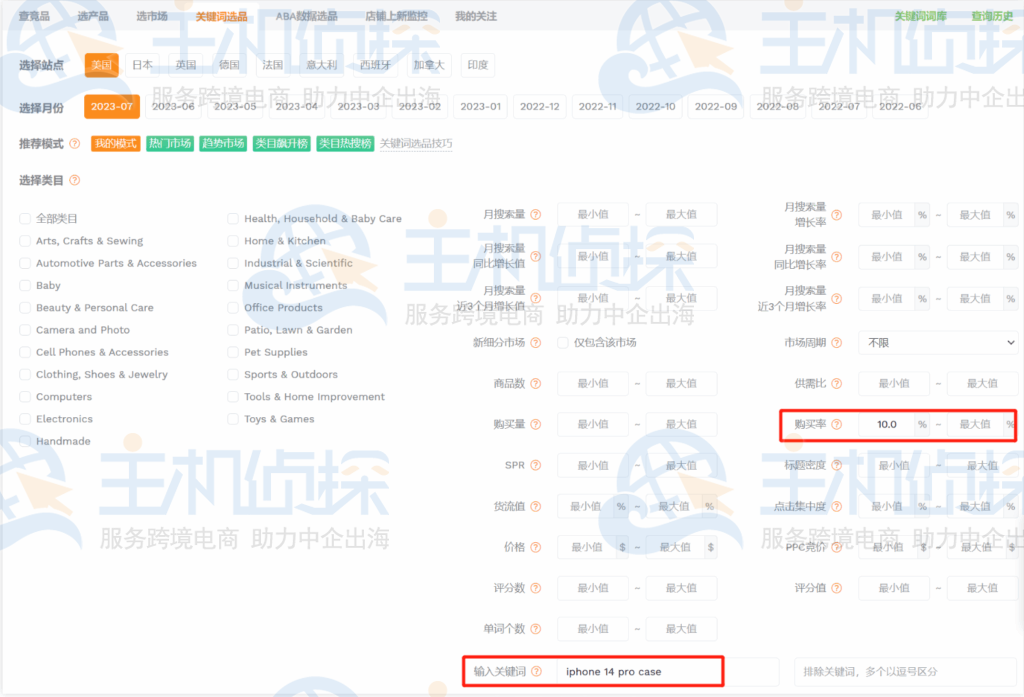Select the 热门市场 recommendation mode

169,144
